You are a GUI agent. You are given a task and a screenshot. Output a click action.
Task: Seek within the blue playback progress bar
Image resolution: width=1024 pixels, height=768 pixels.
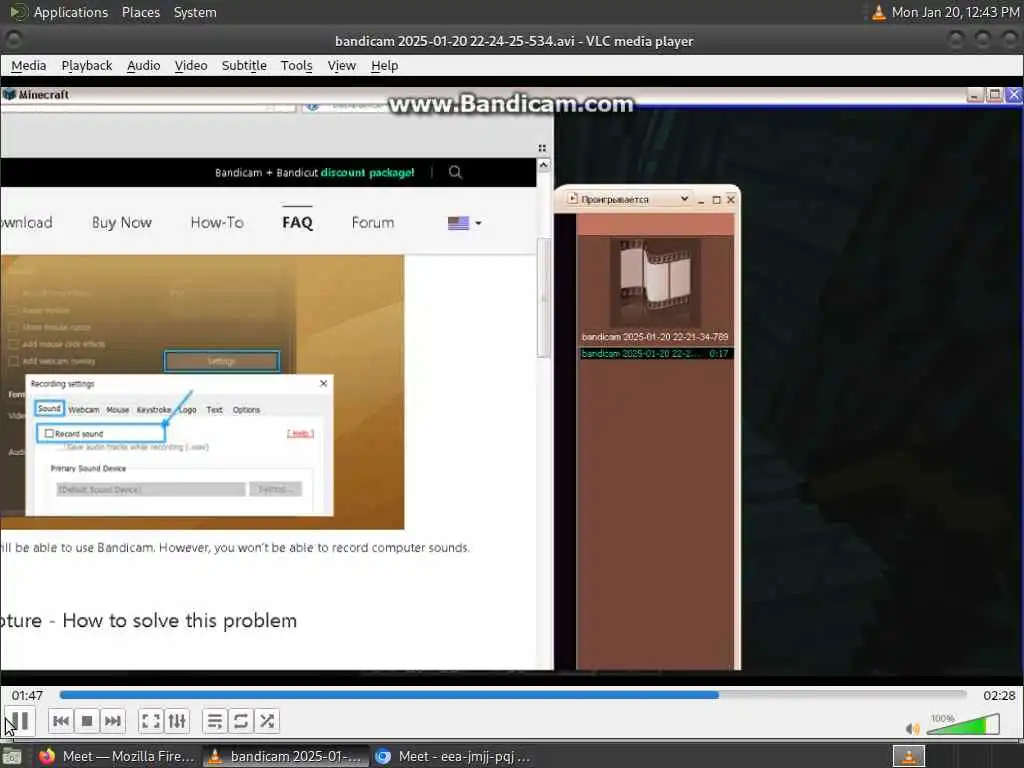coord(513,695)
